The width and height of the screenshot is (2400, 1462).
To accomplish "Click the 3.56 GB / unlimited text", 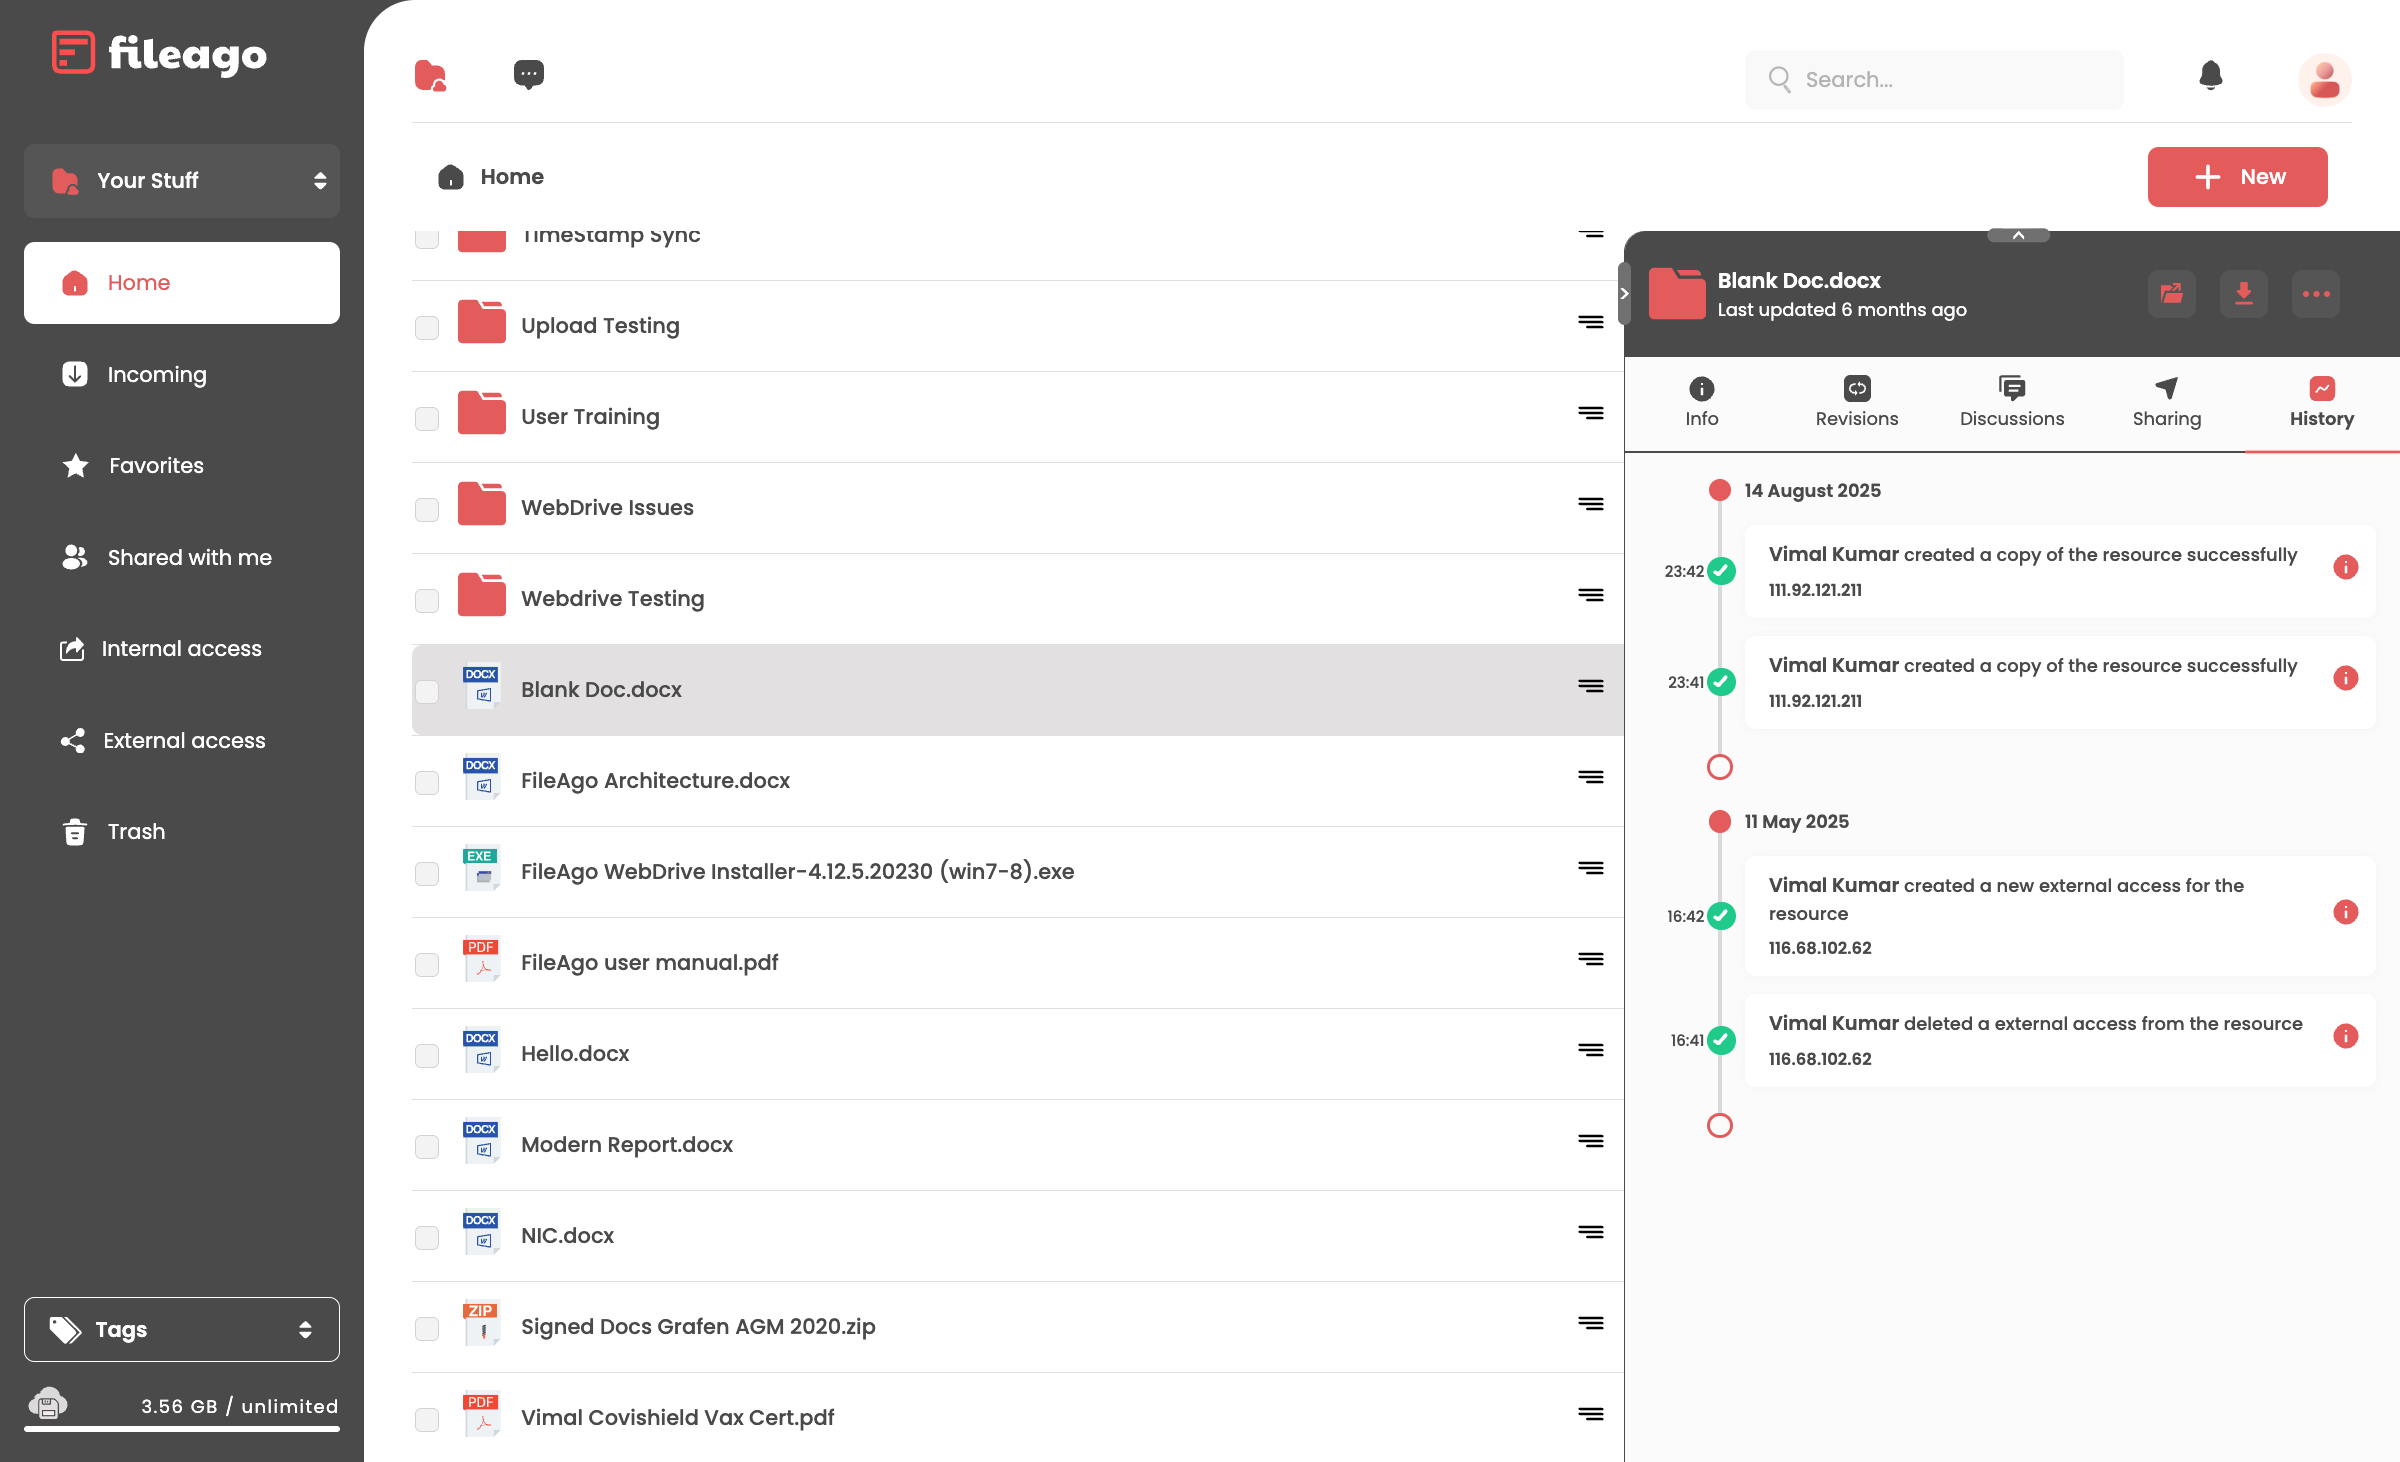I will (239, 1406).
